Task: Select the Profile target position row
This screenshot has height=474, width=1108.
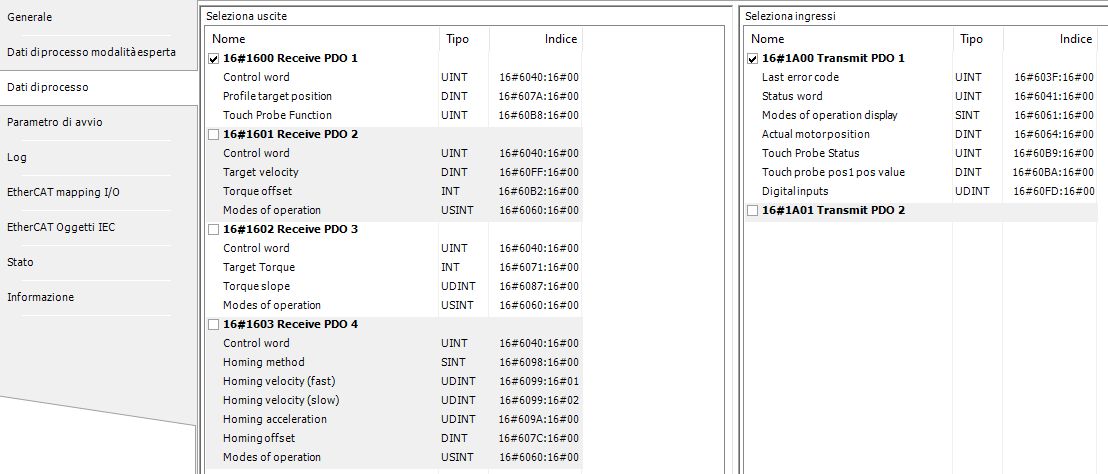Action: coord(277,96)
